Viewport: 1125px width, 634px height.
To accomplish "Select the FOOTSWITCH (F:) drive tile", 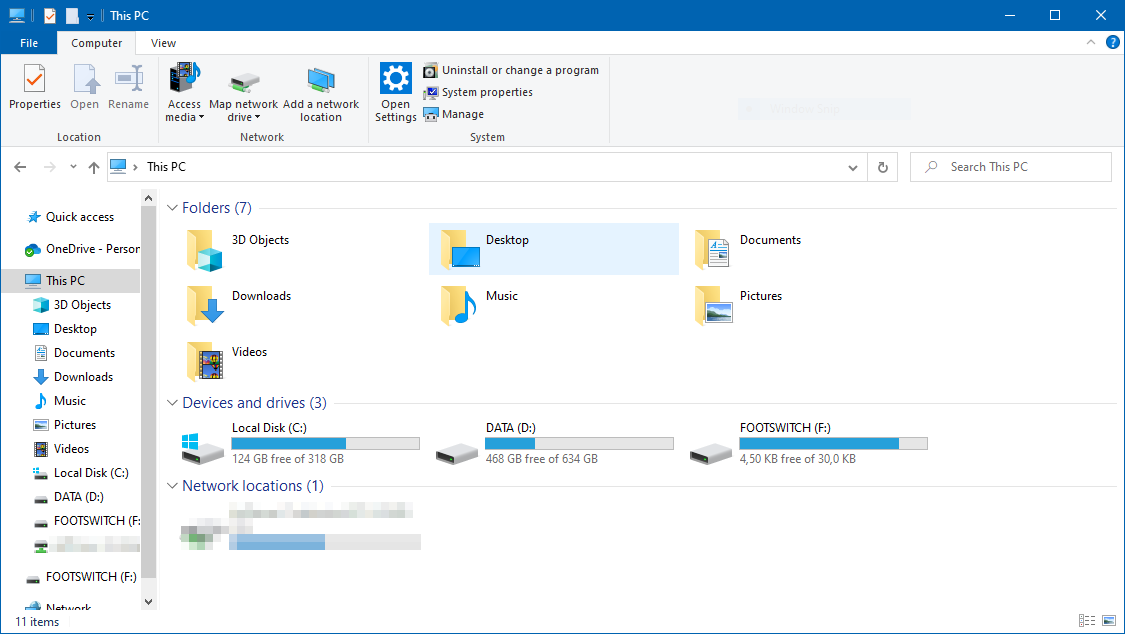I will click(809, 443).
